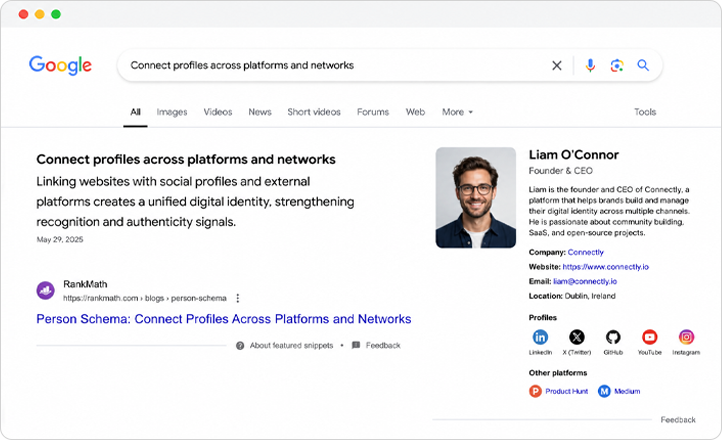Image resolution: width=722 pixels, height=440 pixels.
Task: Switch to the Short videos tab
Action: tap(314, 112)
